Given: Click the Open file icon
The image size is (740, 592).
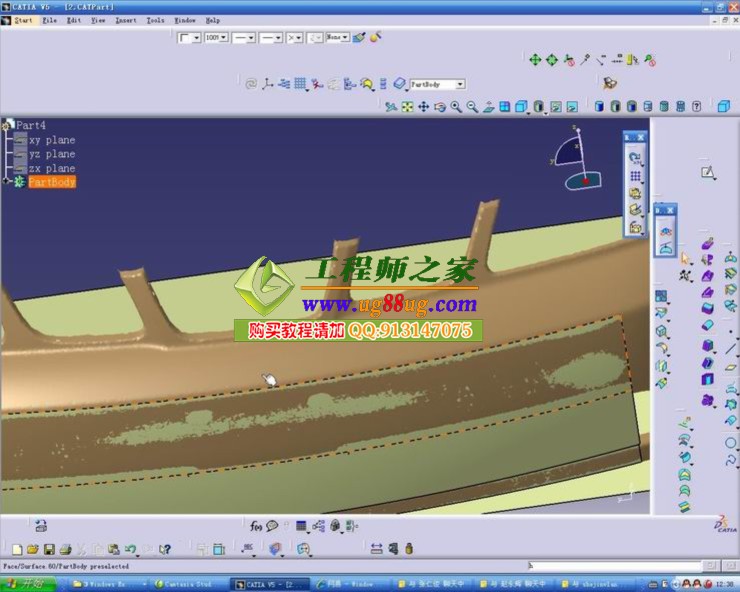Looking at the screenshot, I should pyautogui.click(x=33, y=549).
